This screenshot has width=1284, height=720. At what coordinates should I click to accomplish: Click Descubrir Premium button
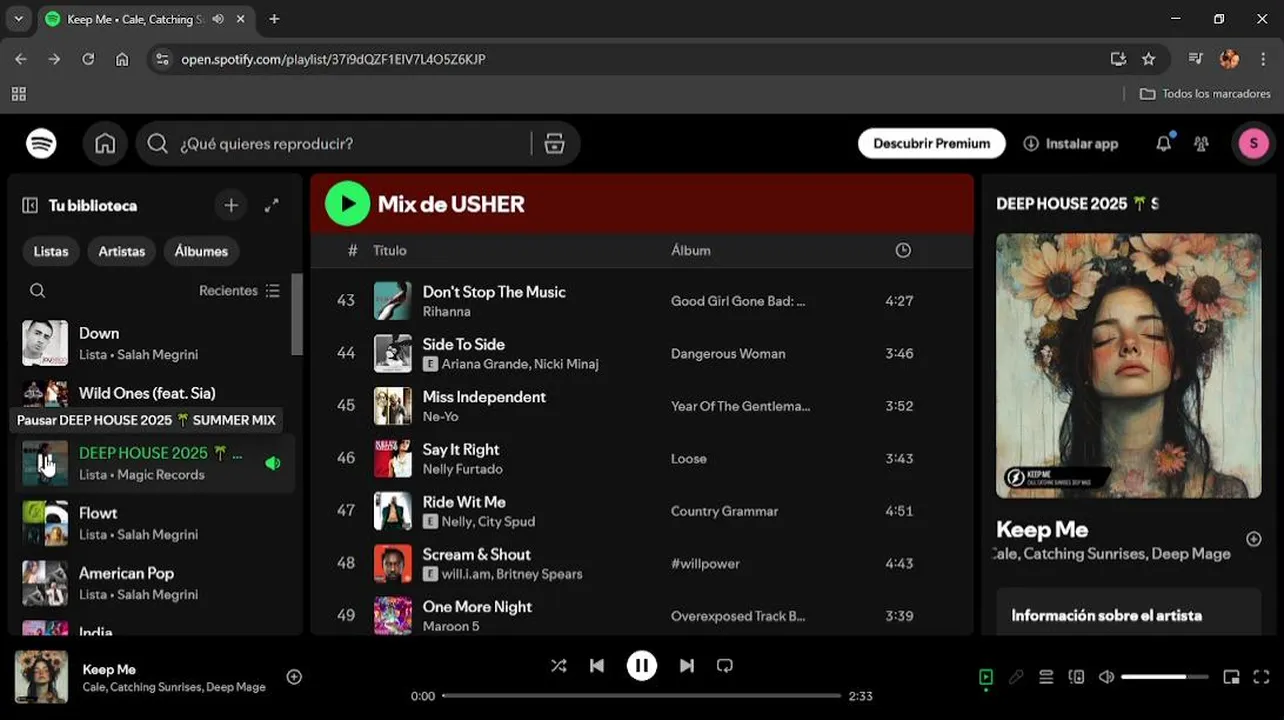point(932,144)
